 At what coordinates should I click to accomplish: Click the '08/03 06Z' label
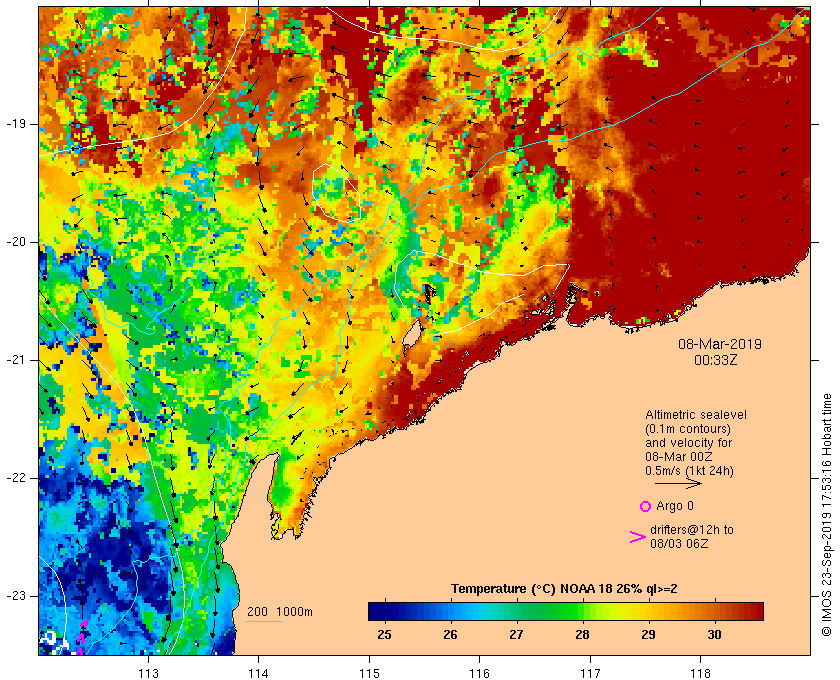[679, 543]
